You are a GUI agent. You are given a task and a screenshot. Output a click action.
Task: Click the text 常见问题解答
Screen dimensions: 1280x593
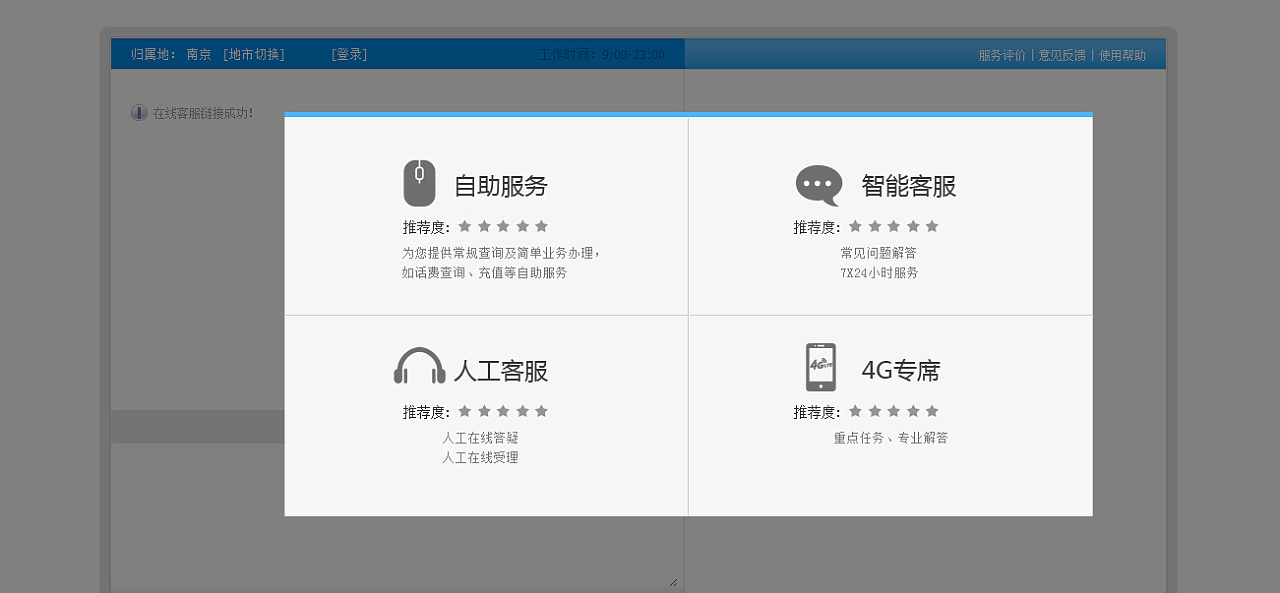(x=879, y=253)
